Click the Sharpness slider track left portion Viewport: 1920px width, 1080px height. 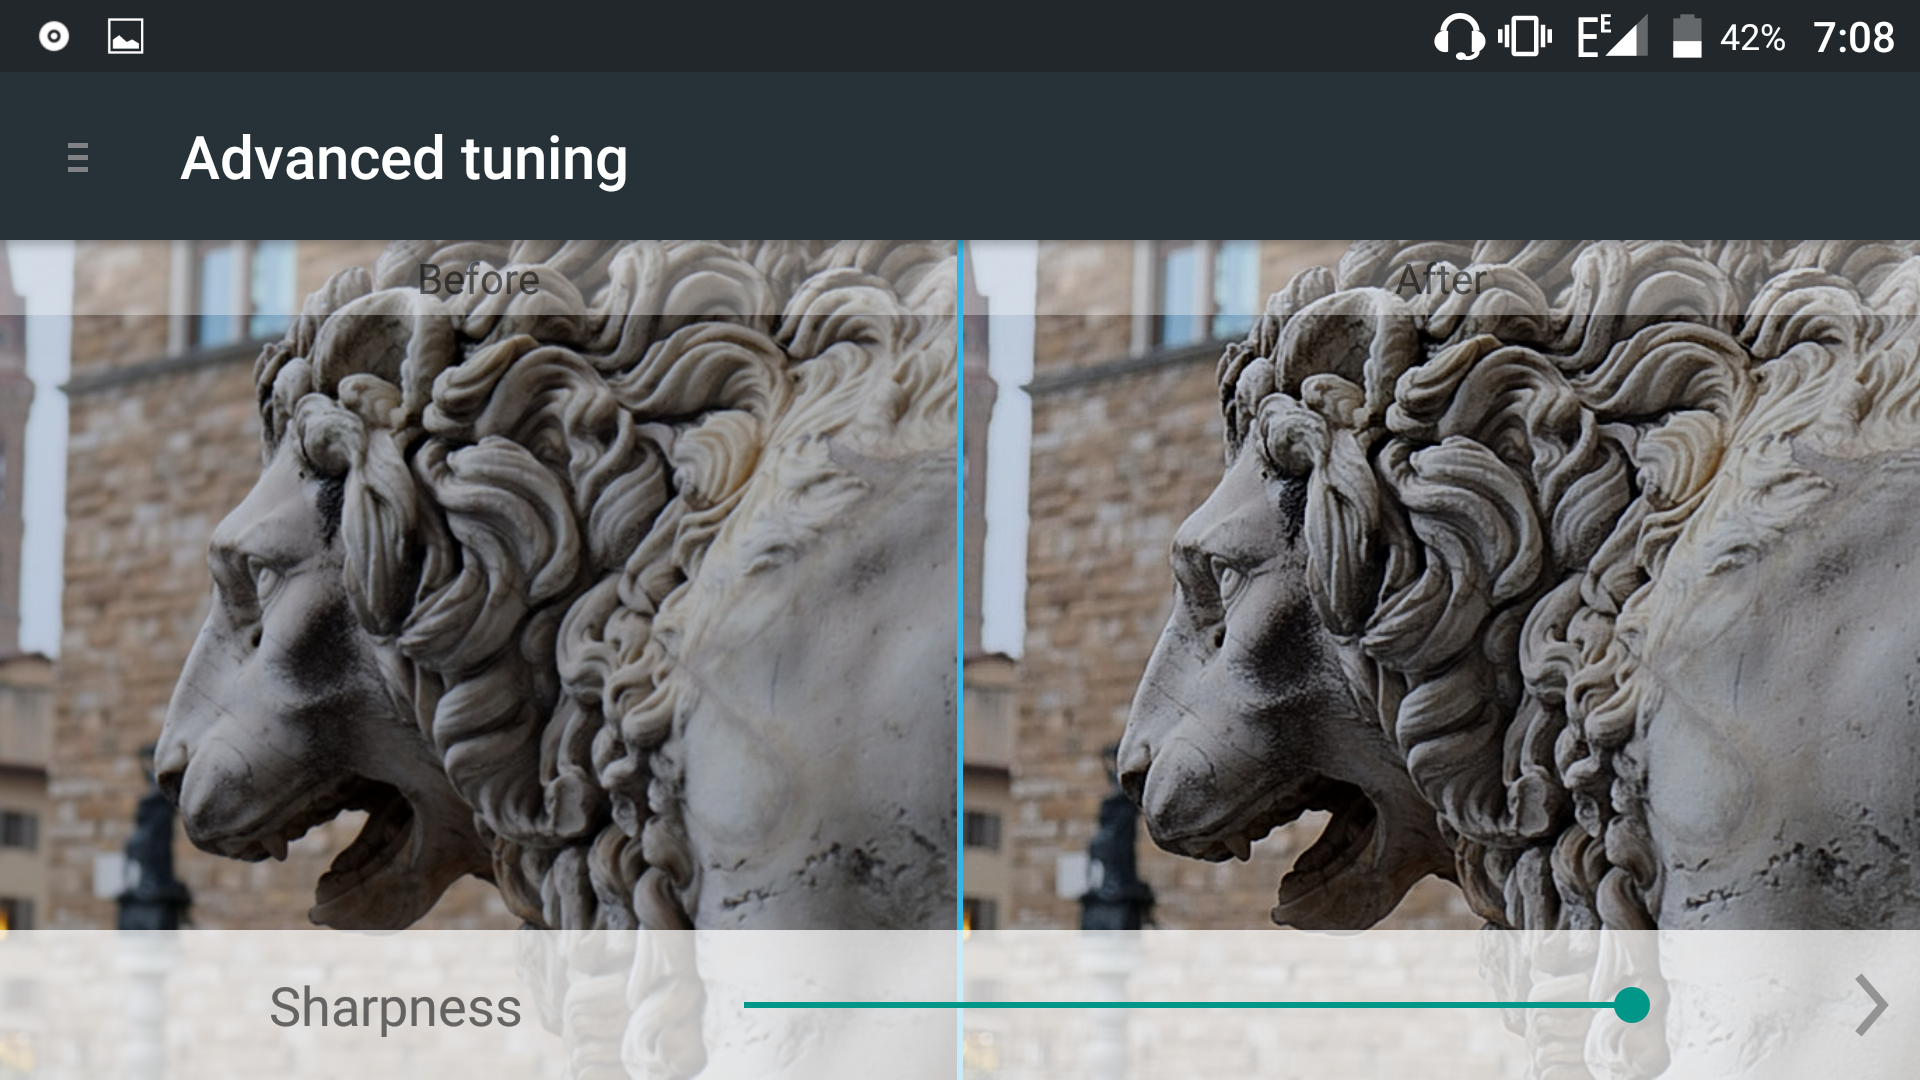pyautogui.click(x=1000, y=1005)
